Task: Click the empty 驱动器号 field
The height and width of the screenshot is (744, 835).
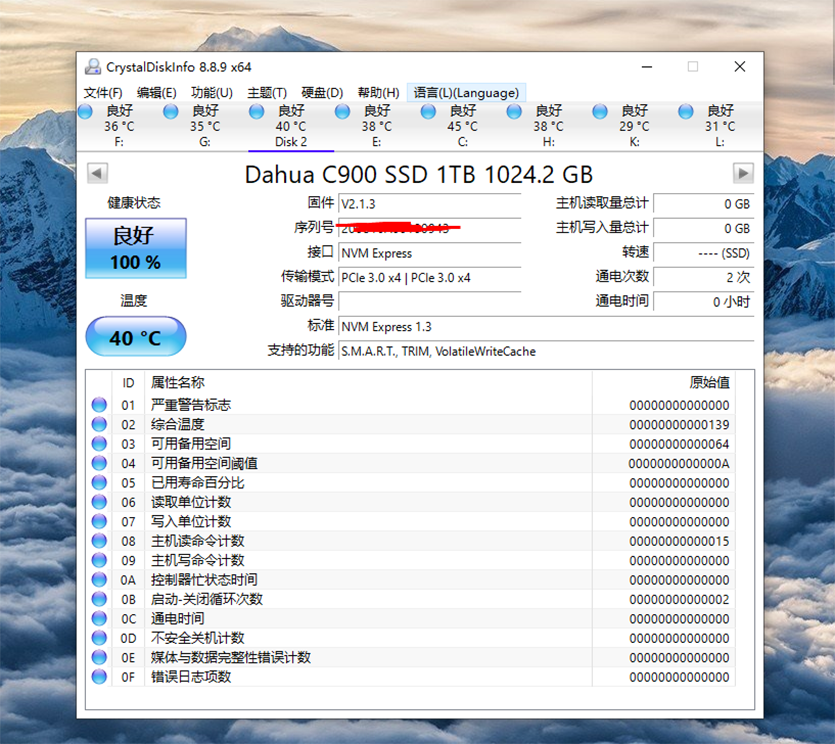Action: (429, 302)
